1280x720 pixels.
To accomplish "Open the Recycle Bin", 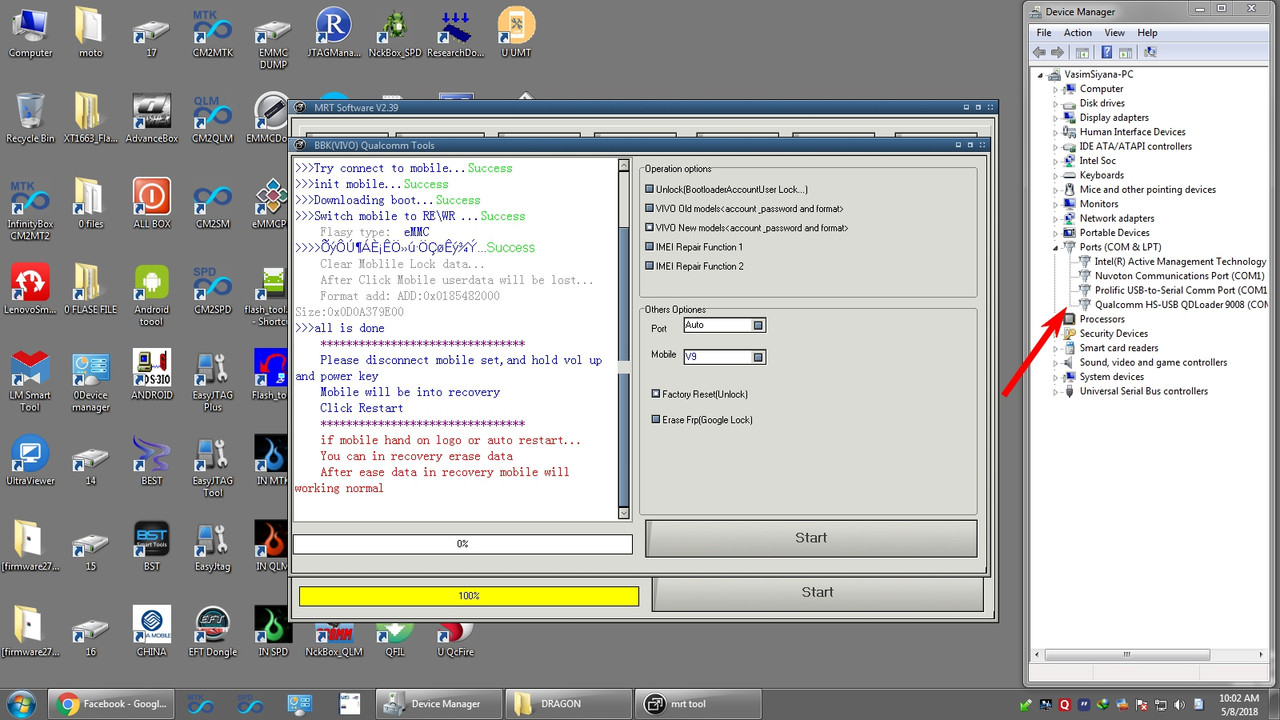I will point(30,119).
